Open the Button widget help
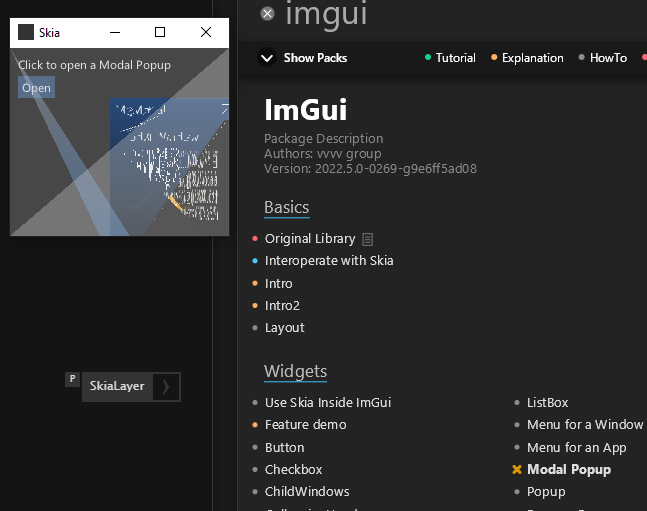 pyautogui.click(x=285, y=447)
